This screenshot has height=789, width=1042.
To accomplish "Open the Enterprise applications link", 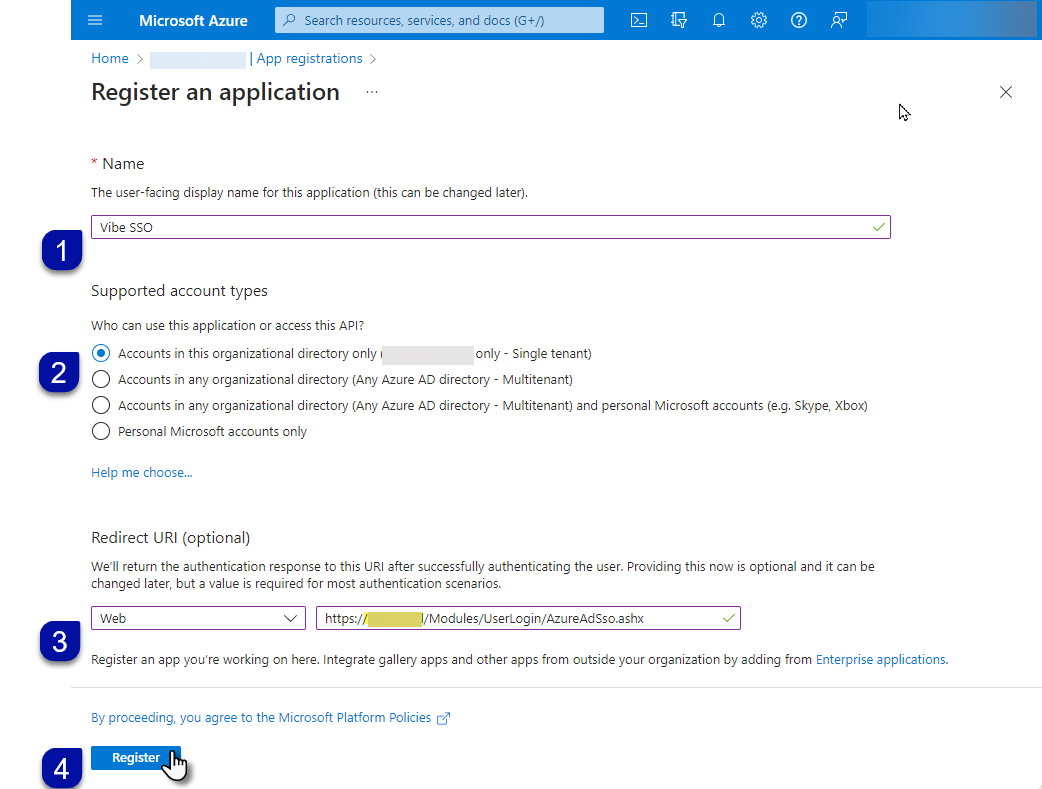I will (x=880, y=659).
